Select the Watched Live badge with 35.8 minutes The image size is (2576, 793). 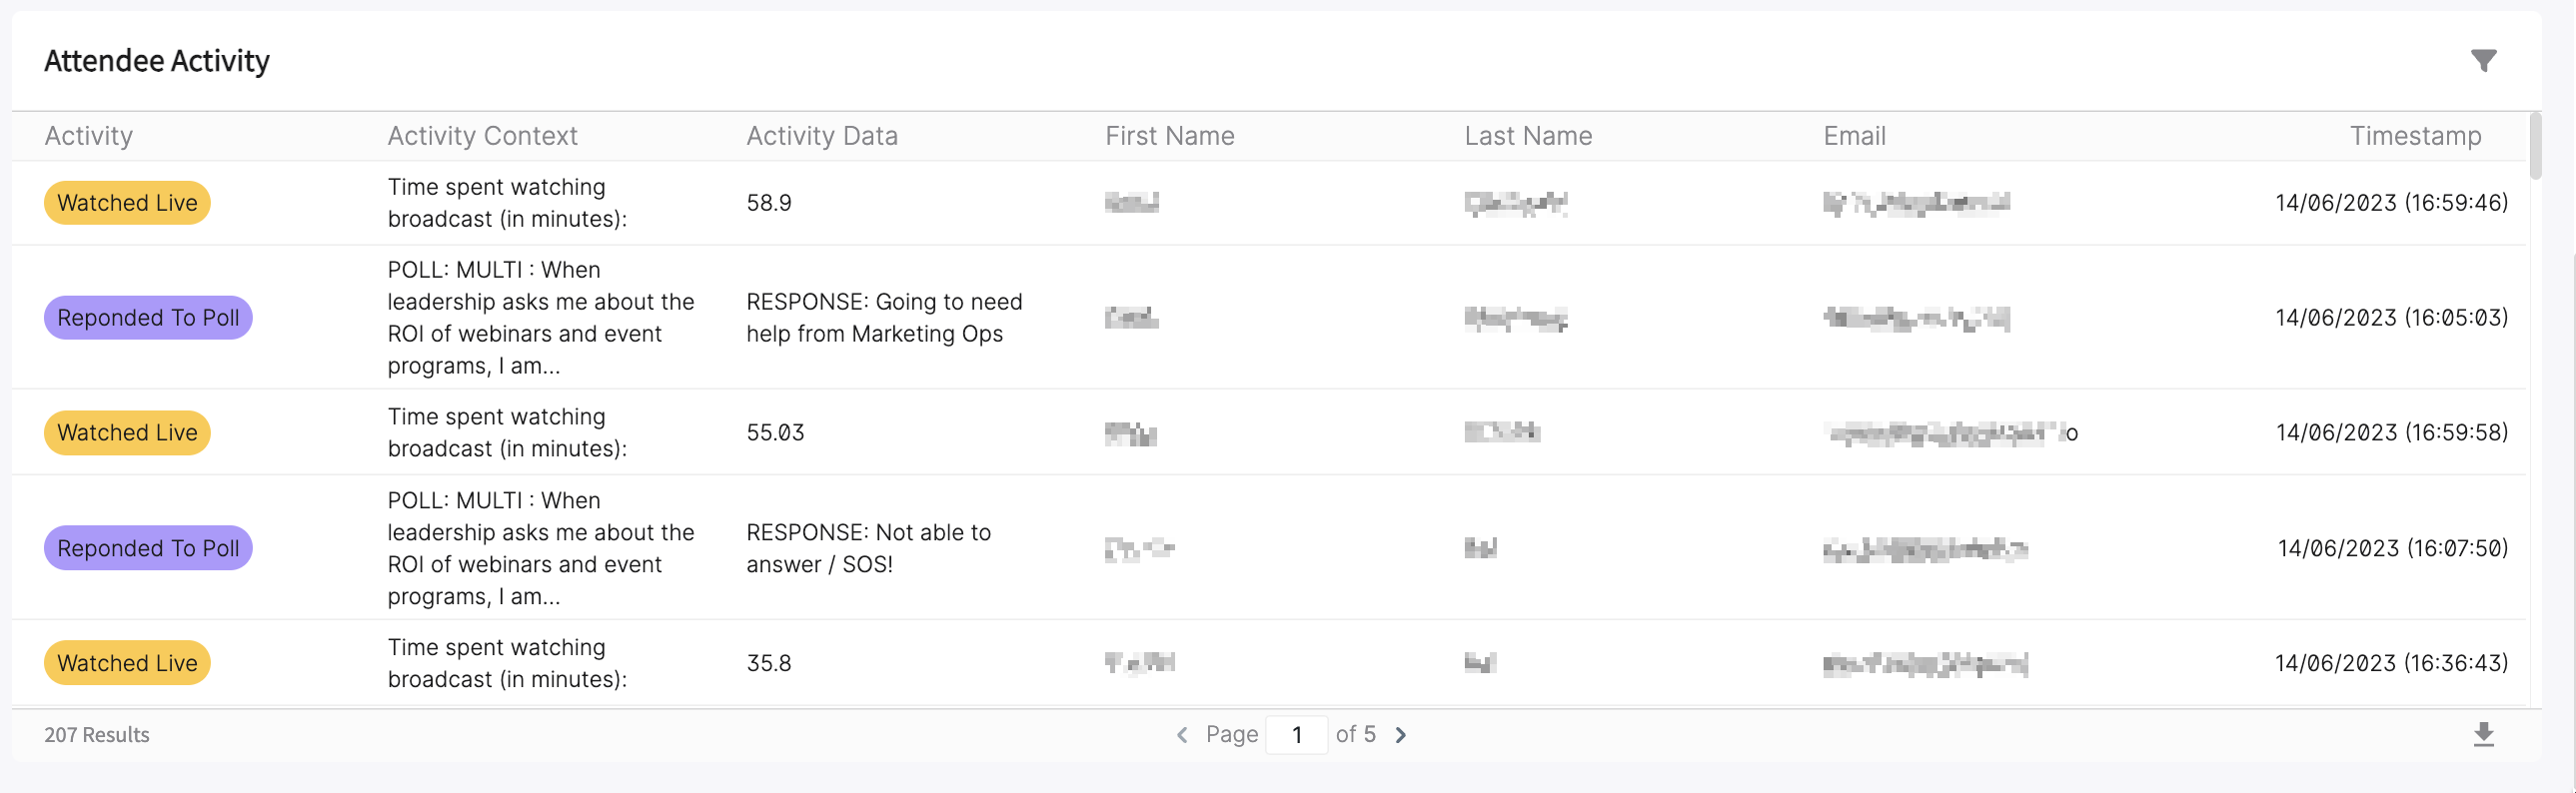127,663
